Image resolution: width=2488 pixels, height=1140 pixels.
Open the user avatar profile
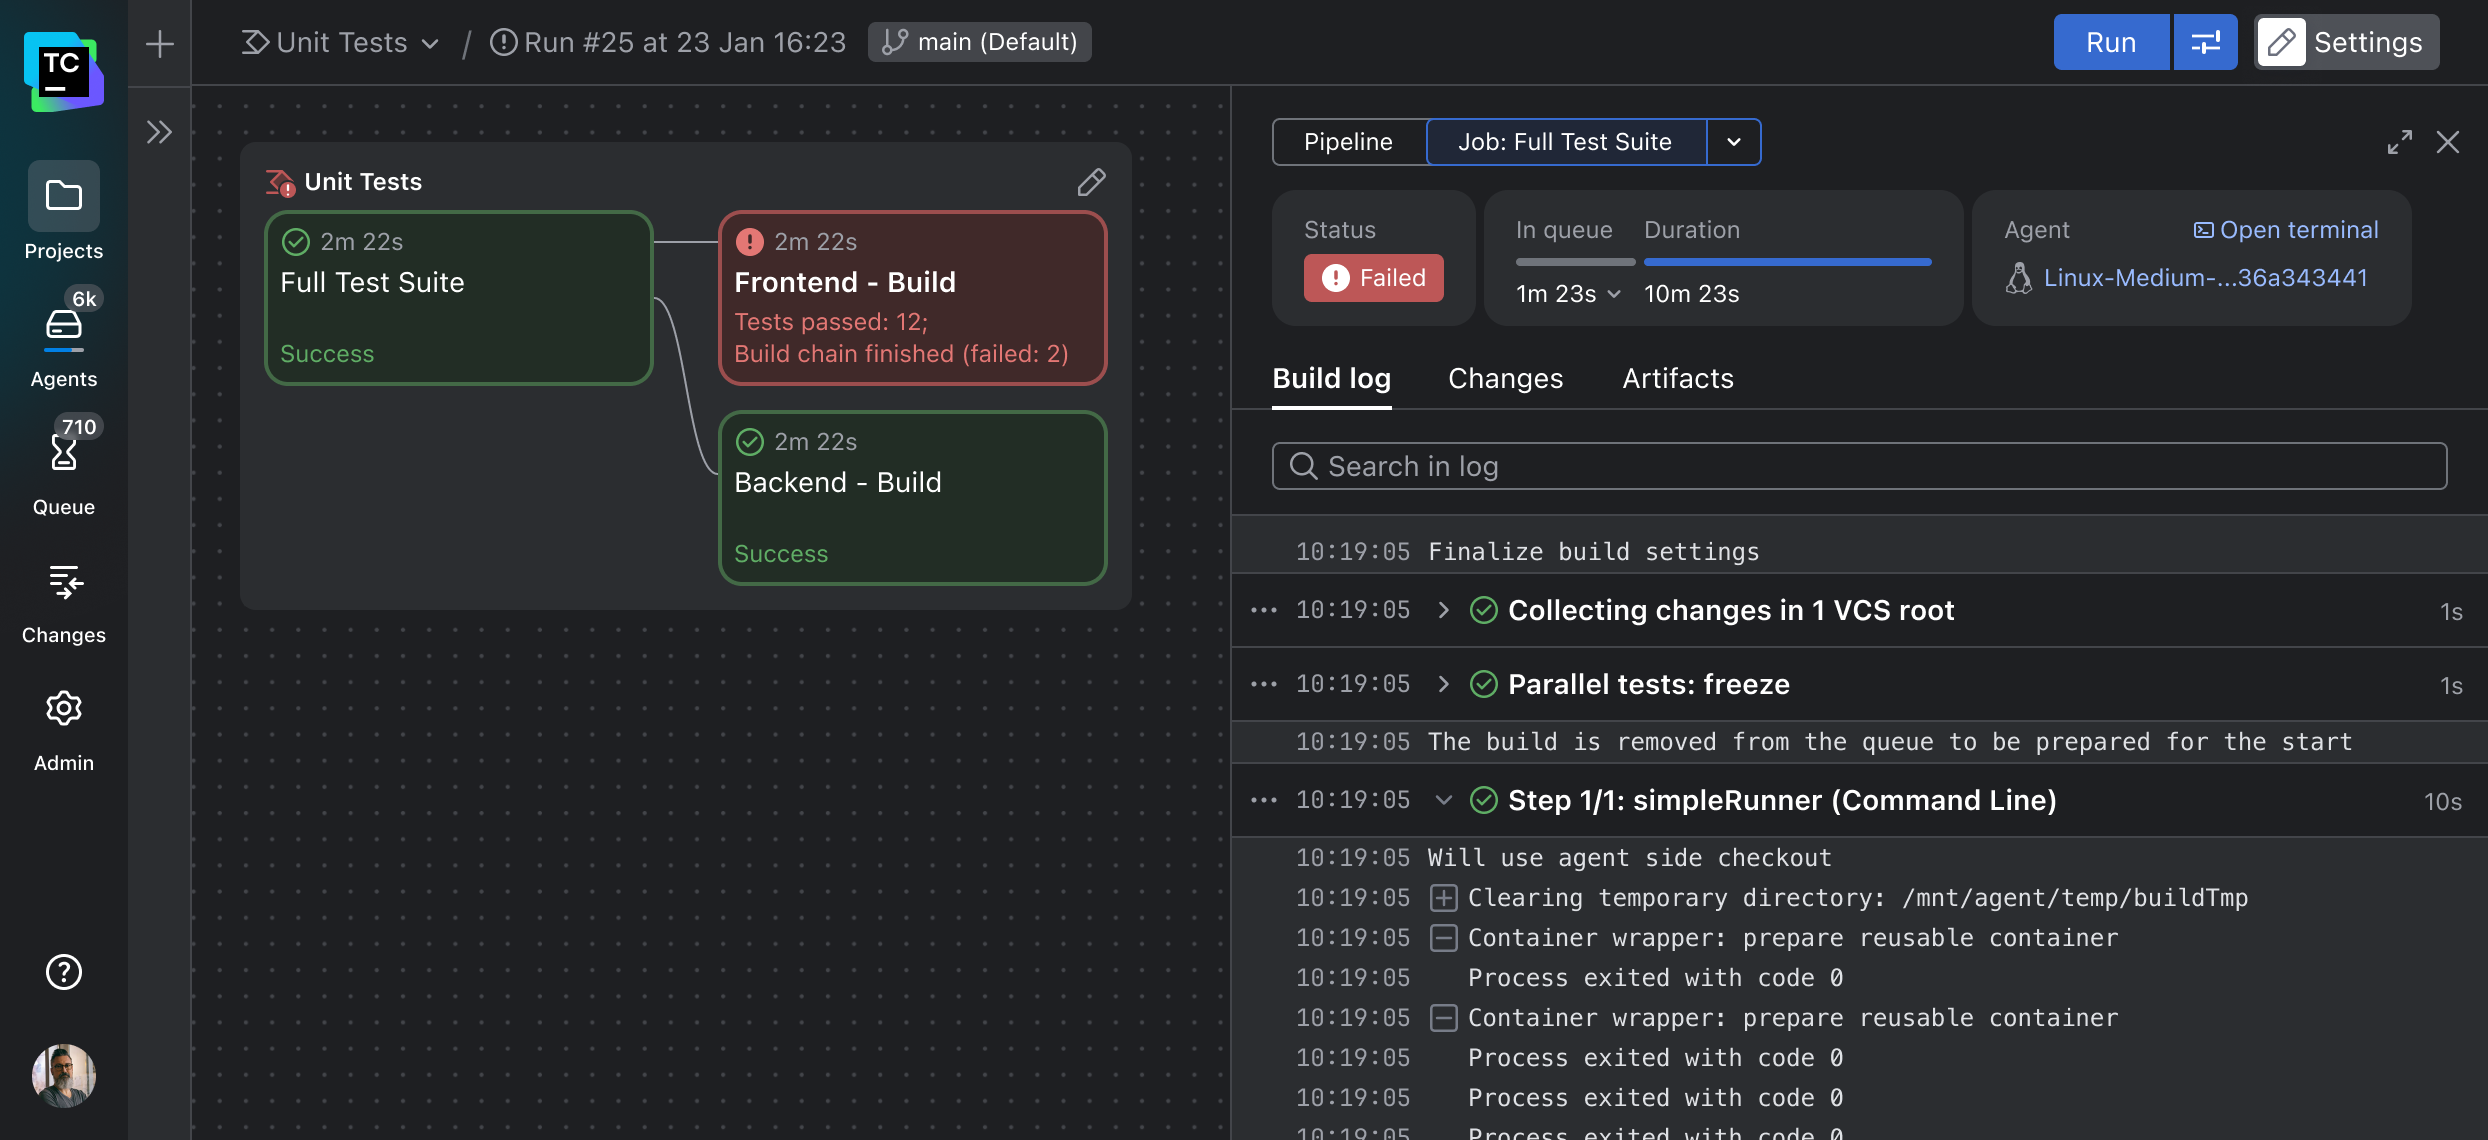(x=64, y=1076)
